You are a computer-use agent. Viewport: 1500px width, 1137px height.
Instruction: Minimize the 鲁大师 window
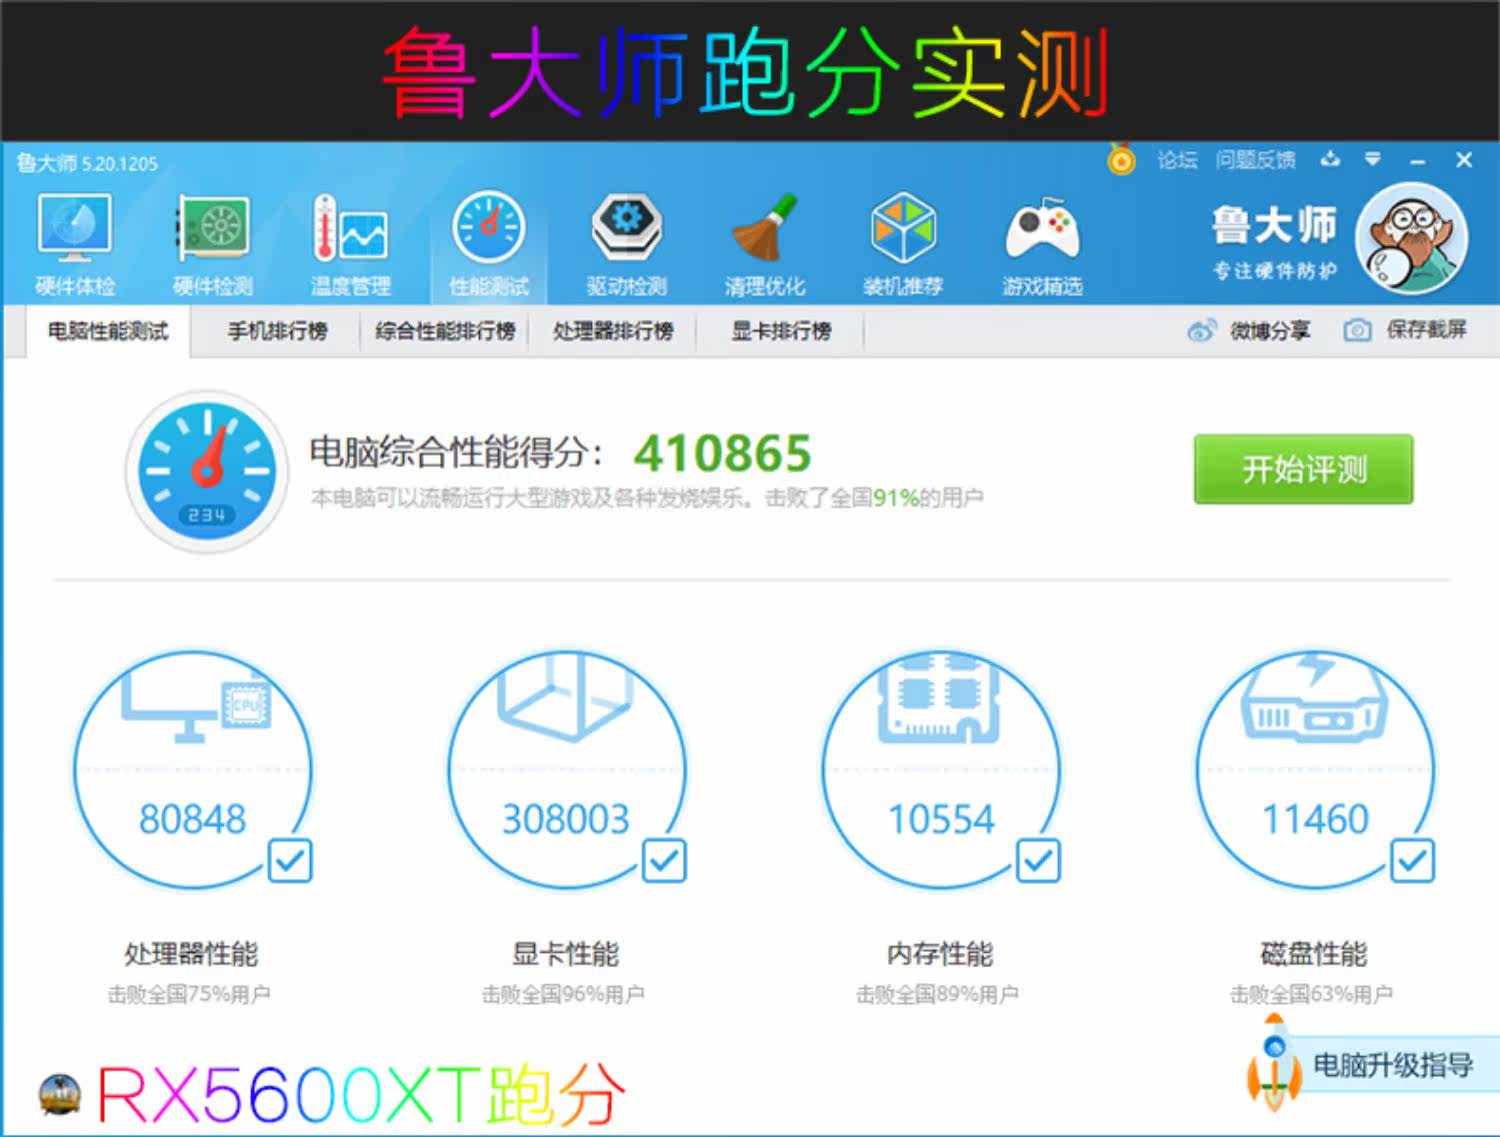pos(1417,160)
